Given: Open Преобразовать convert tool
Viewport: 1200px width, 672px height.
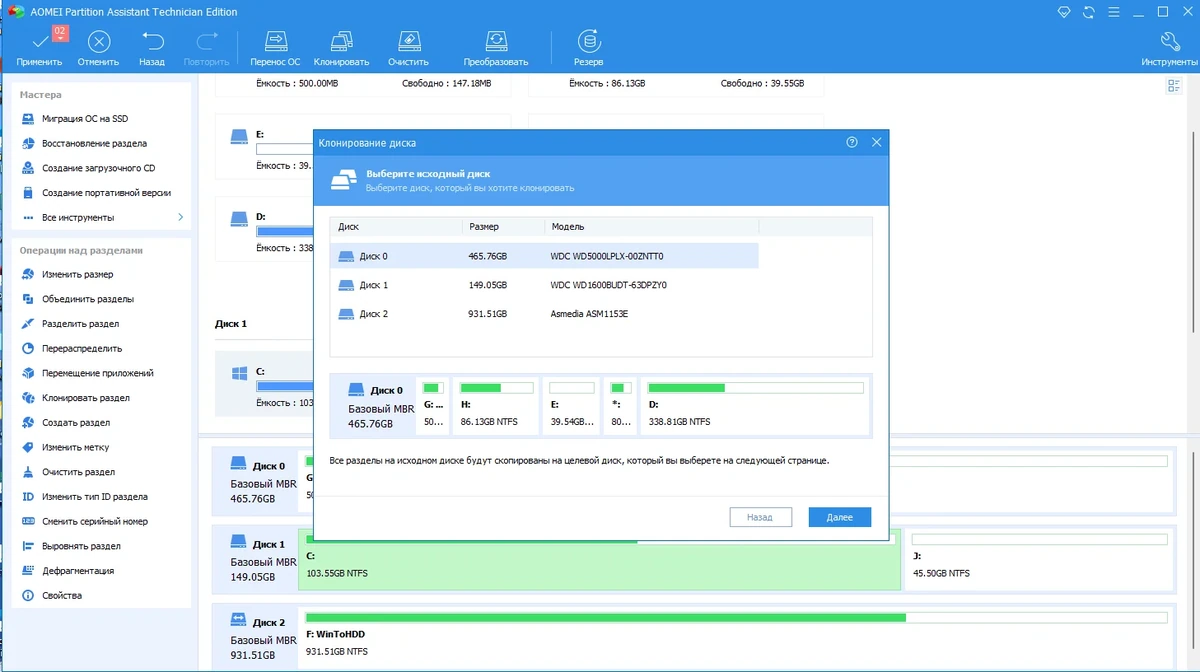Looking at the screenshot, I should click(495, 47).
